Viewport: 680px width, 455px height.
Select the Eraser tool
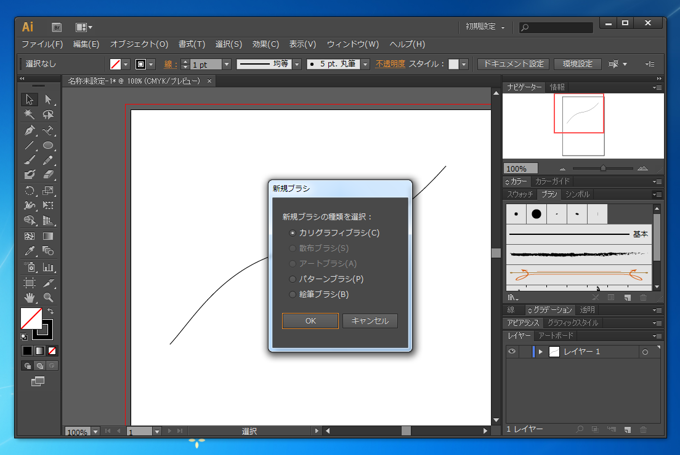click(48, 175)
